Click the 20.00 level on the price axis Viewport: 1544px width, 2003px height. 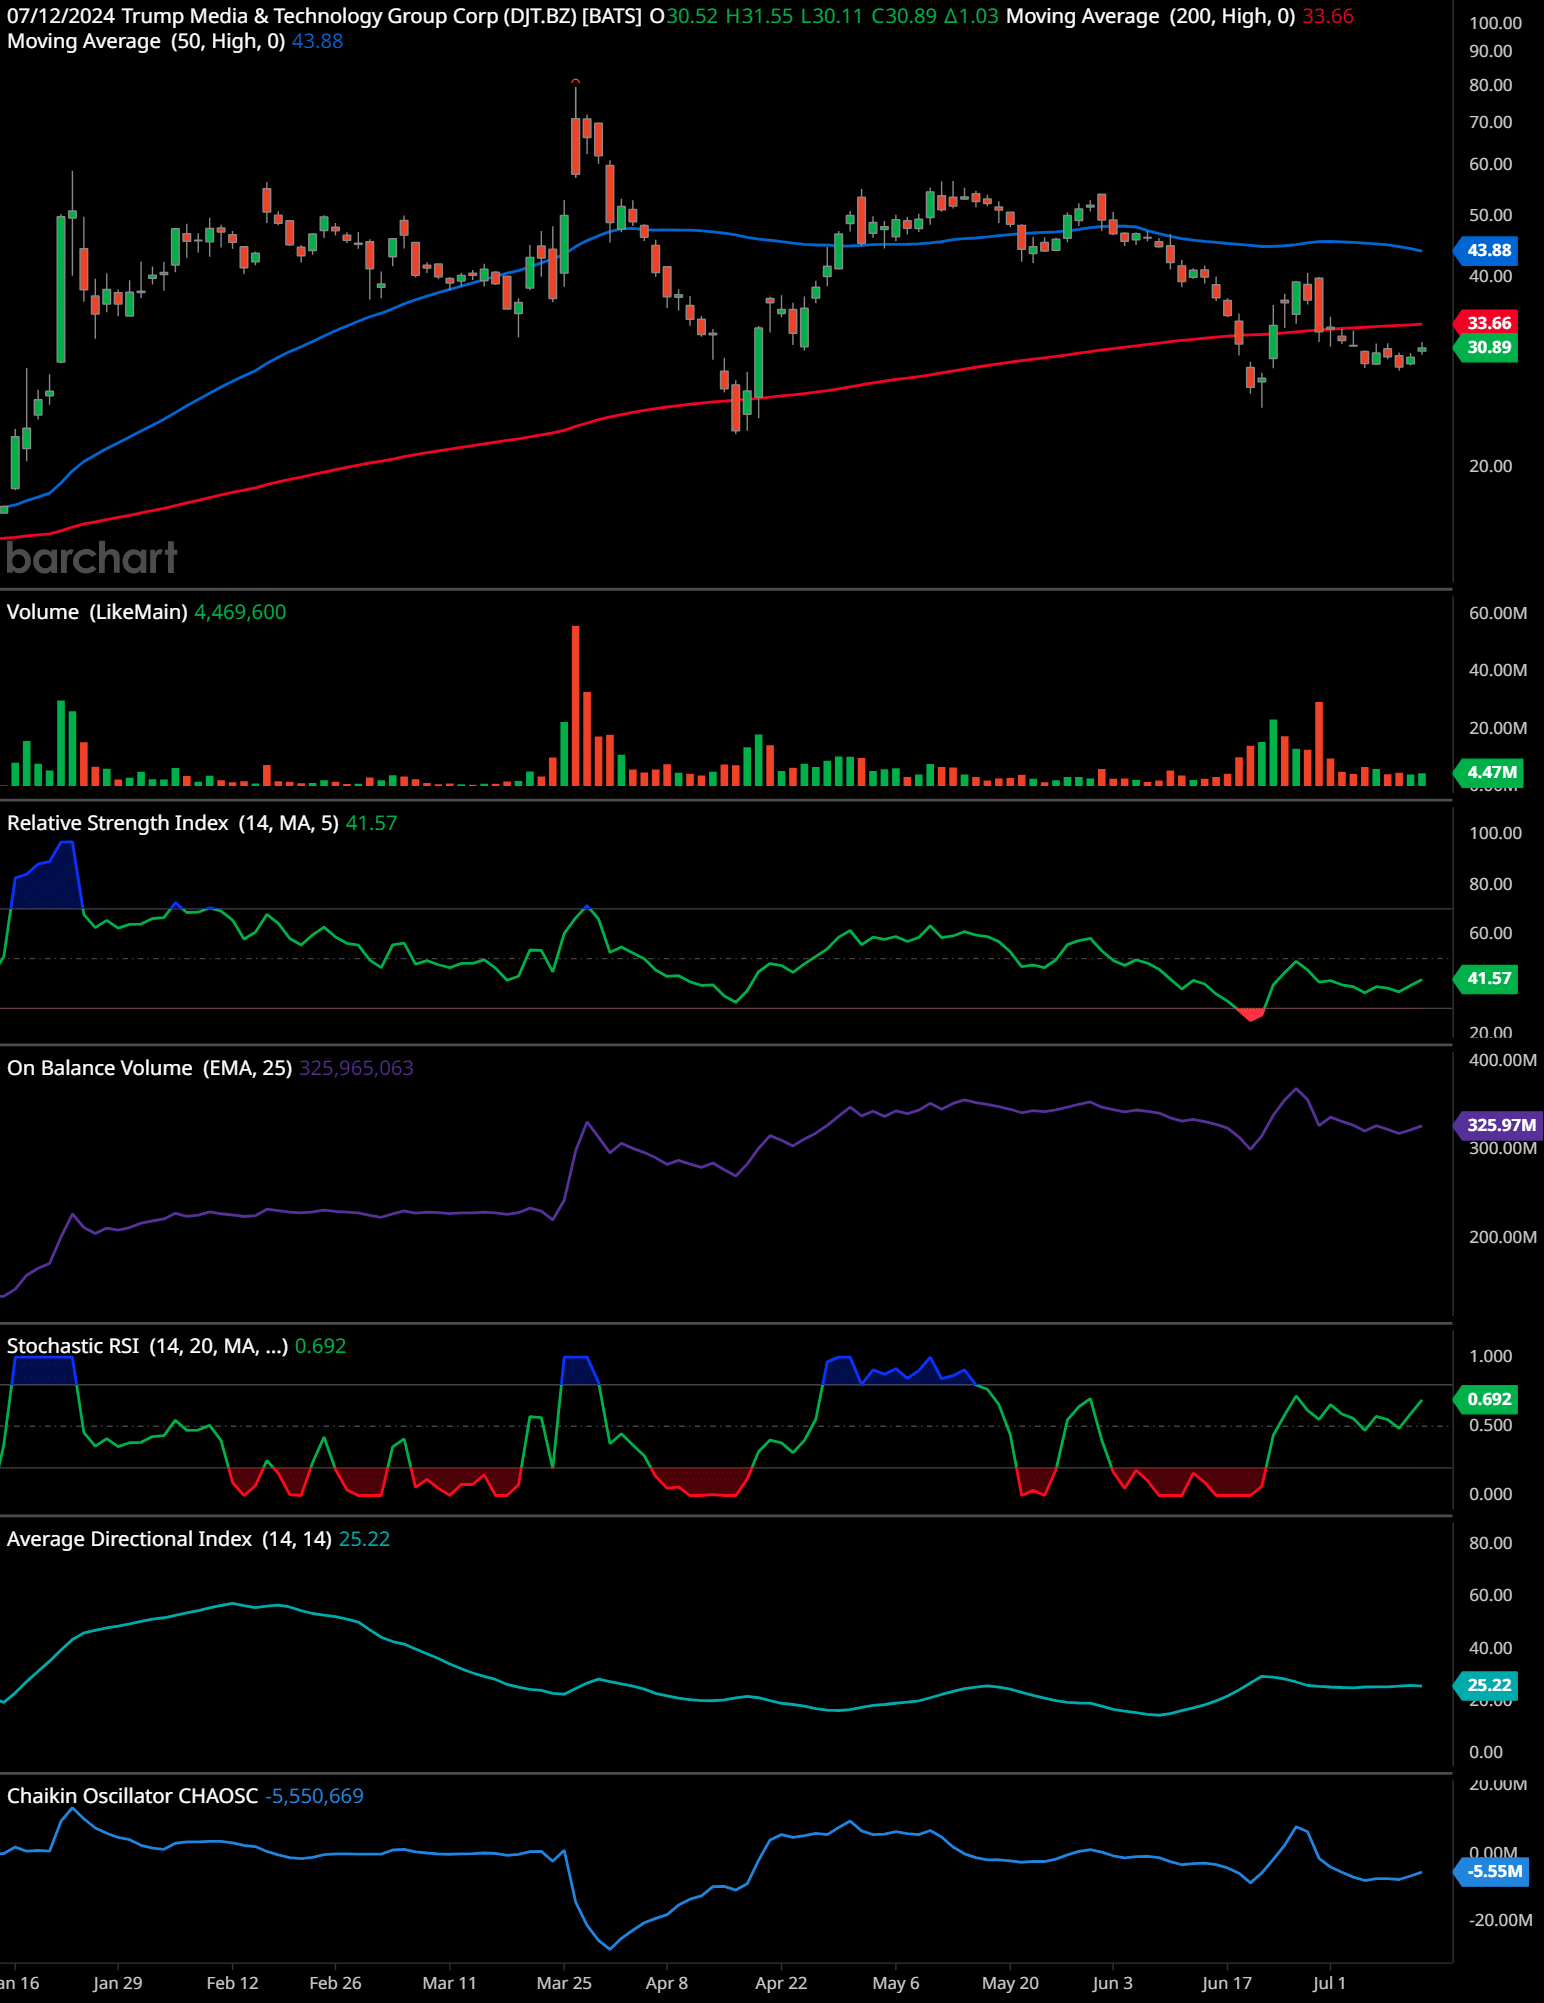(x=1490, y=467)
